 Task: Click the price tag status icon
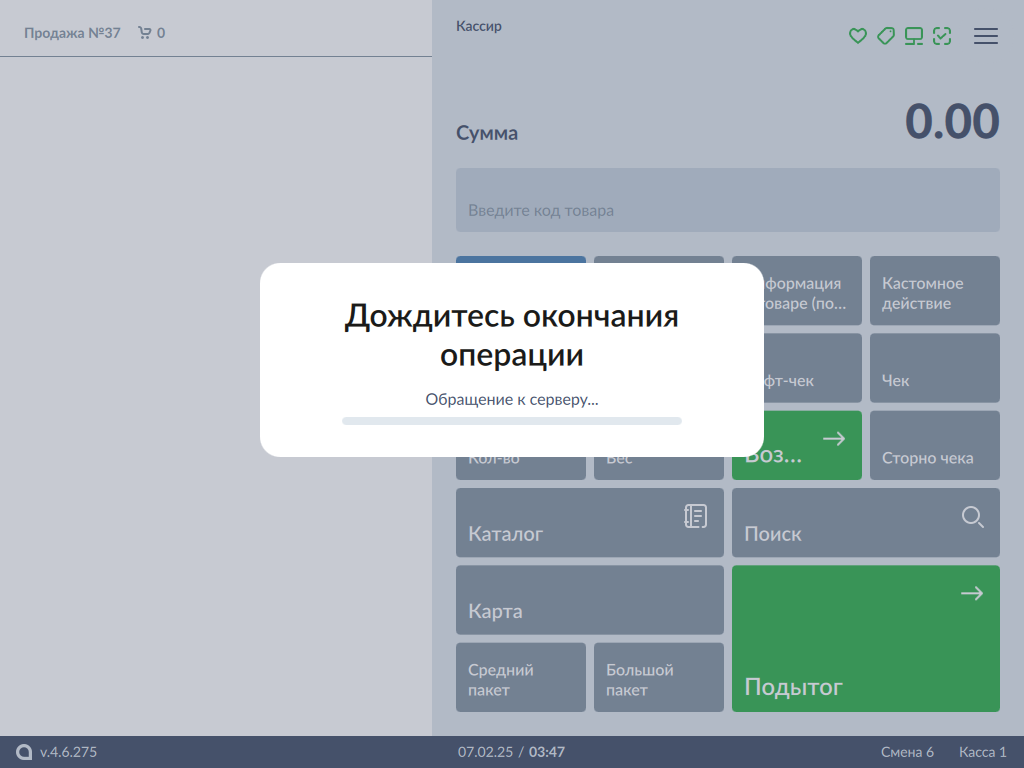(x=885, y=36)
